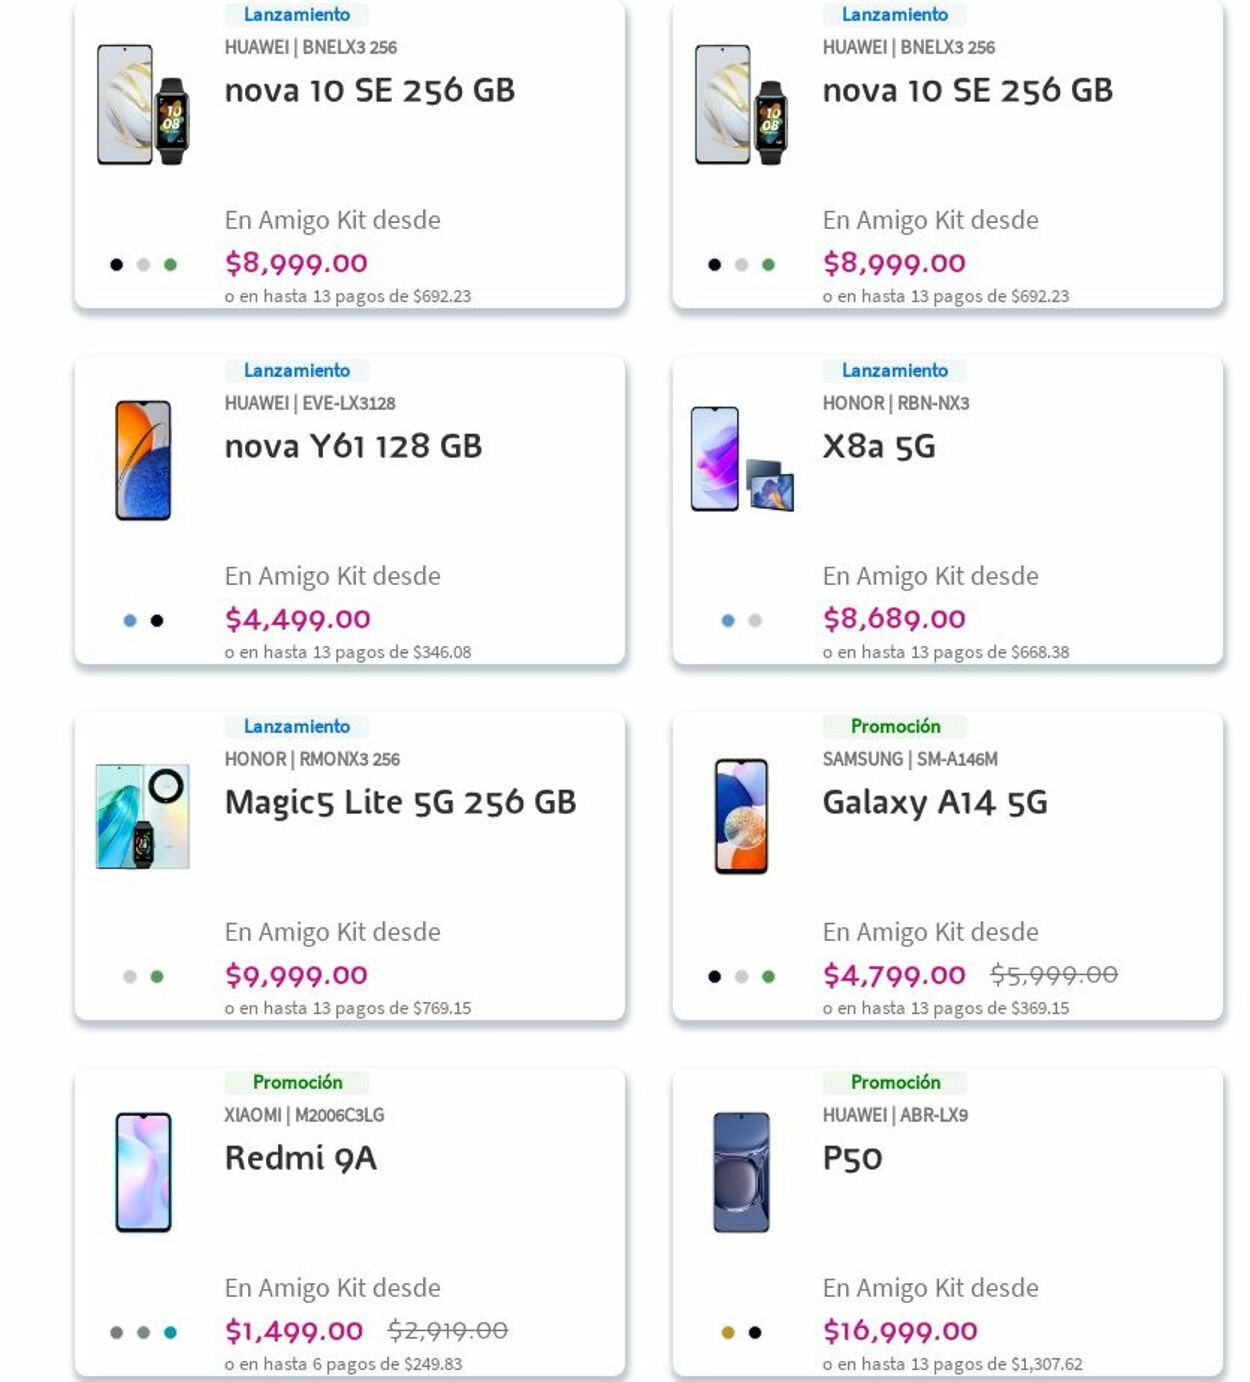This screenshot has width=1250, height=1382.
Task: Select the white swatch of the second nova 10 SE
Action: (740, 262)
